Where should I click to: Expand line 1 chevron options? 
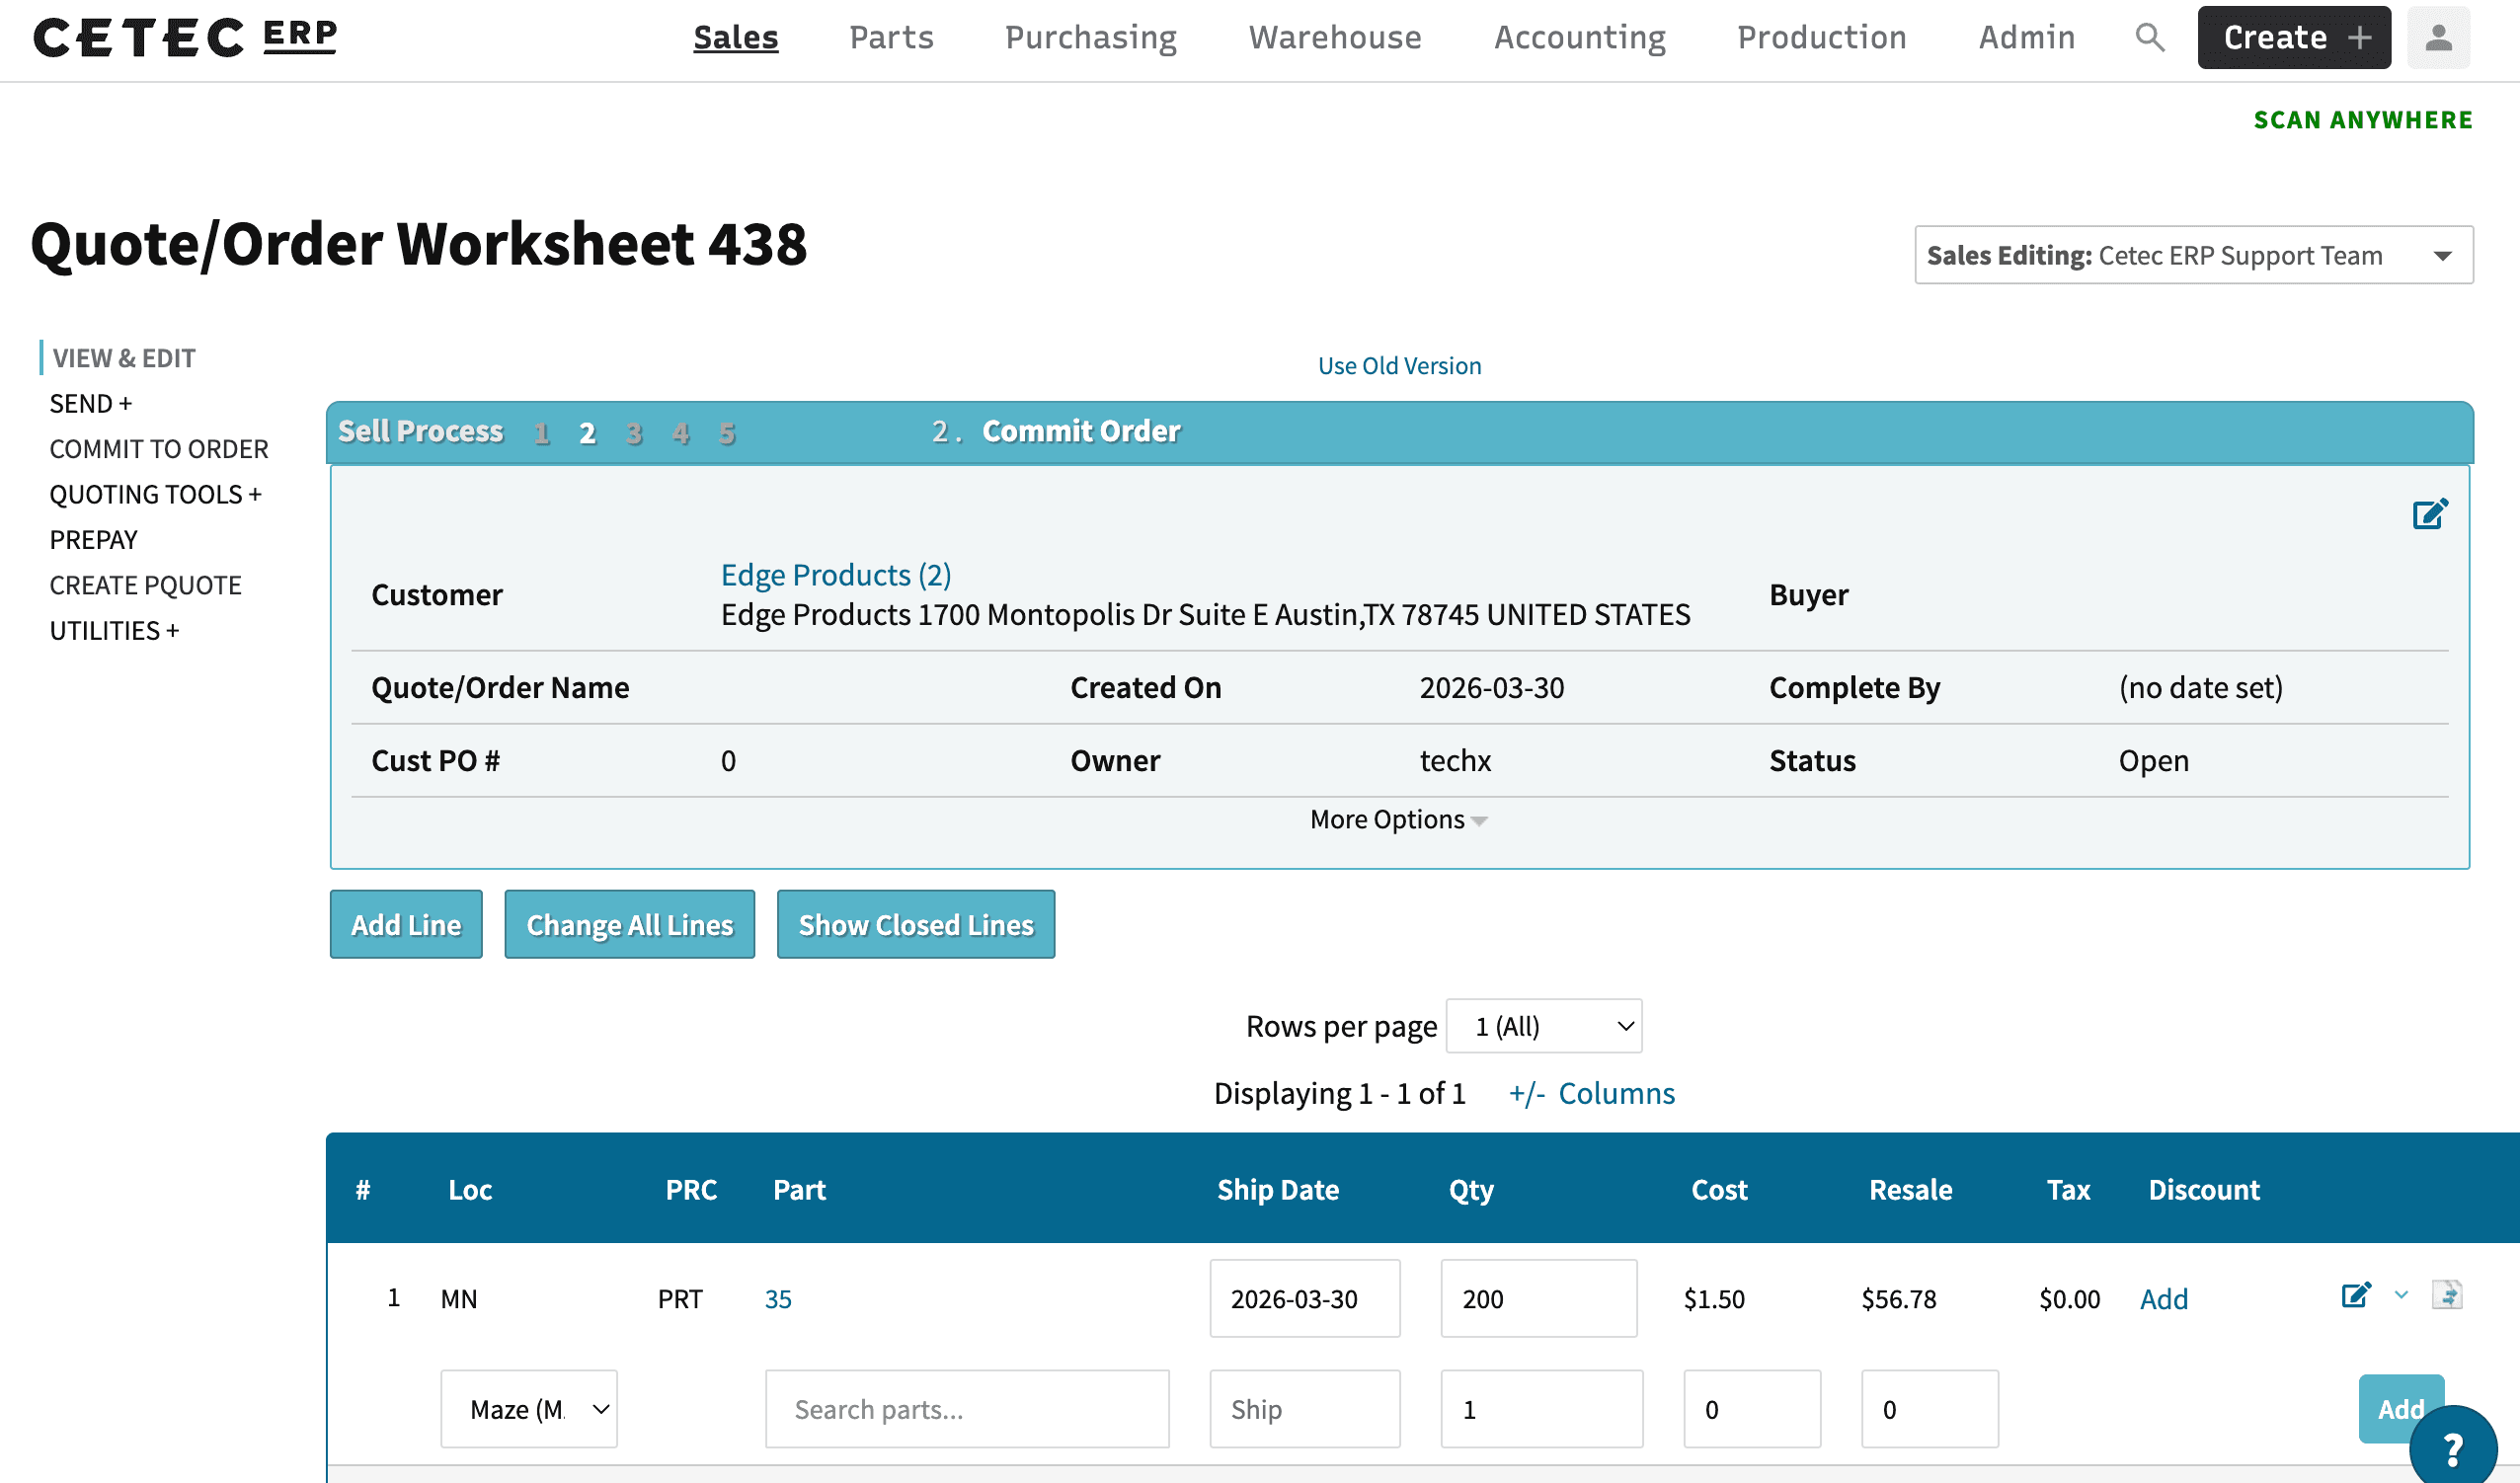coord(2401,1296)
